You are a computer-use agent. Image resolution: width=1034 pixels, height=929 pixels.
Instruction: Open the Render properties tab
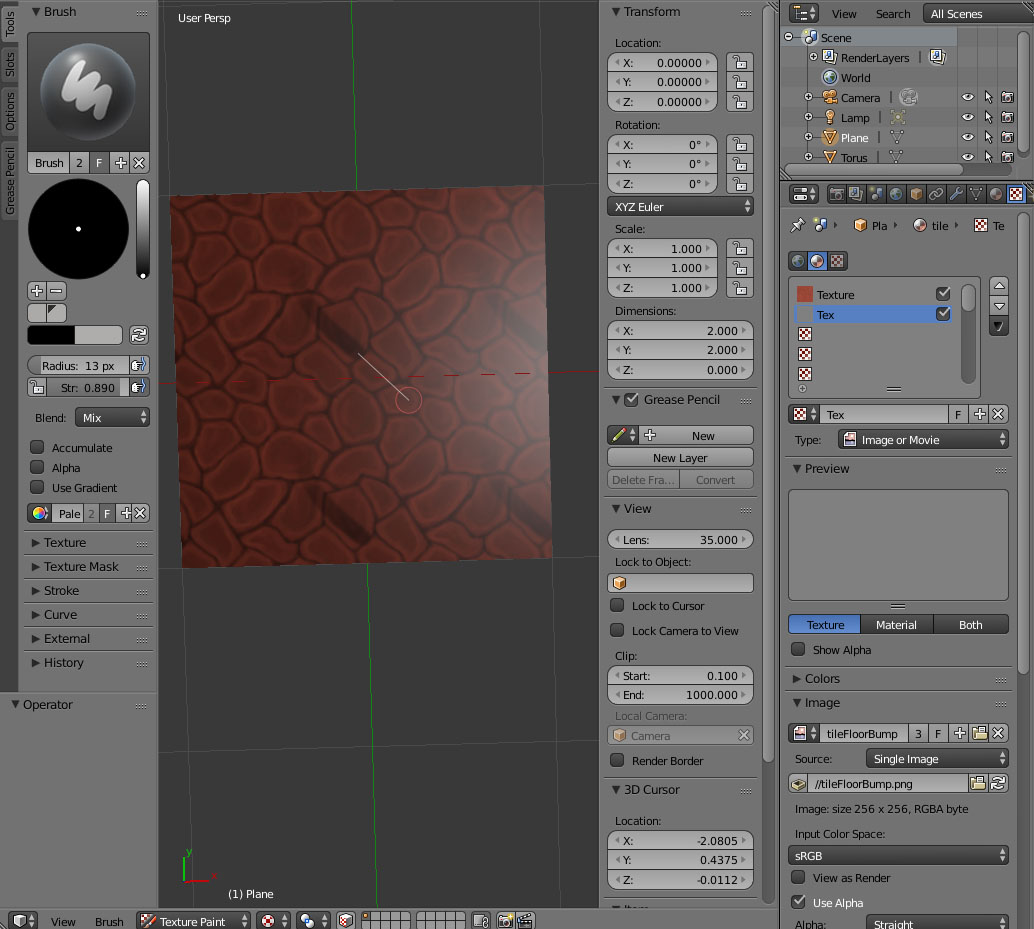837,193
